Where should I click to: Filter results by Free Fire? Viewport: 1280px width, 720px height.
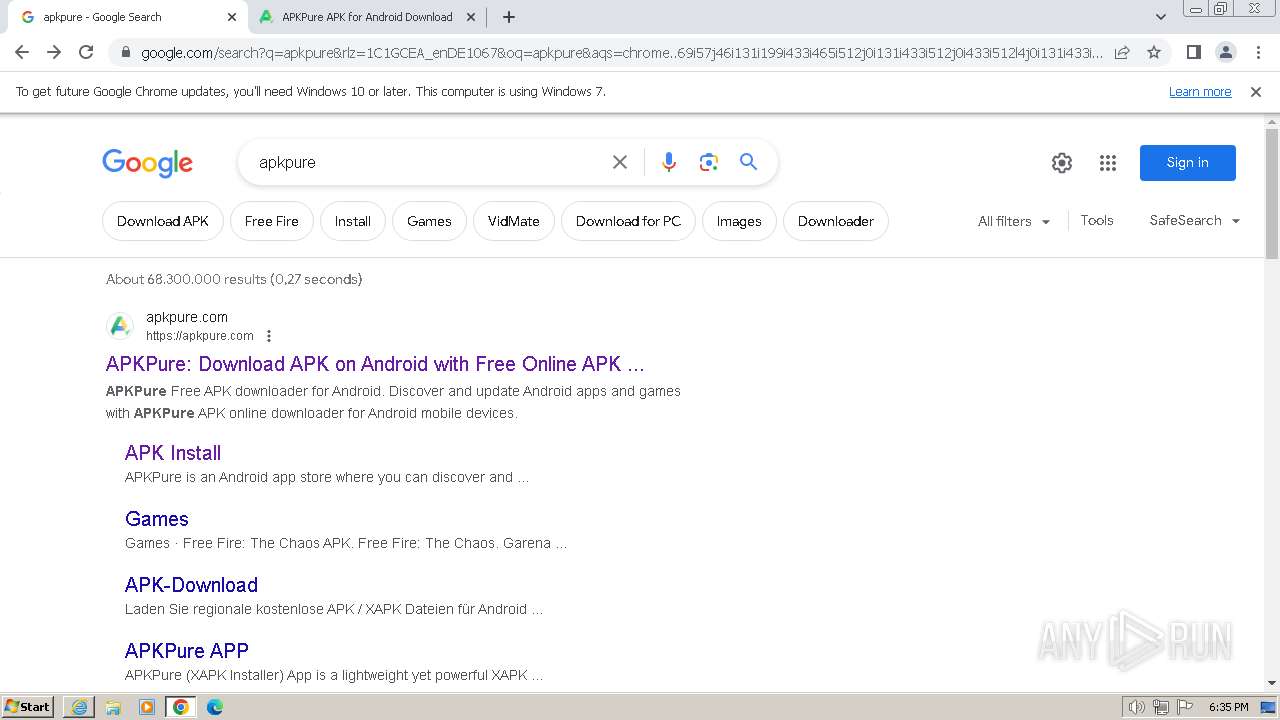[272, 221]
